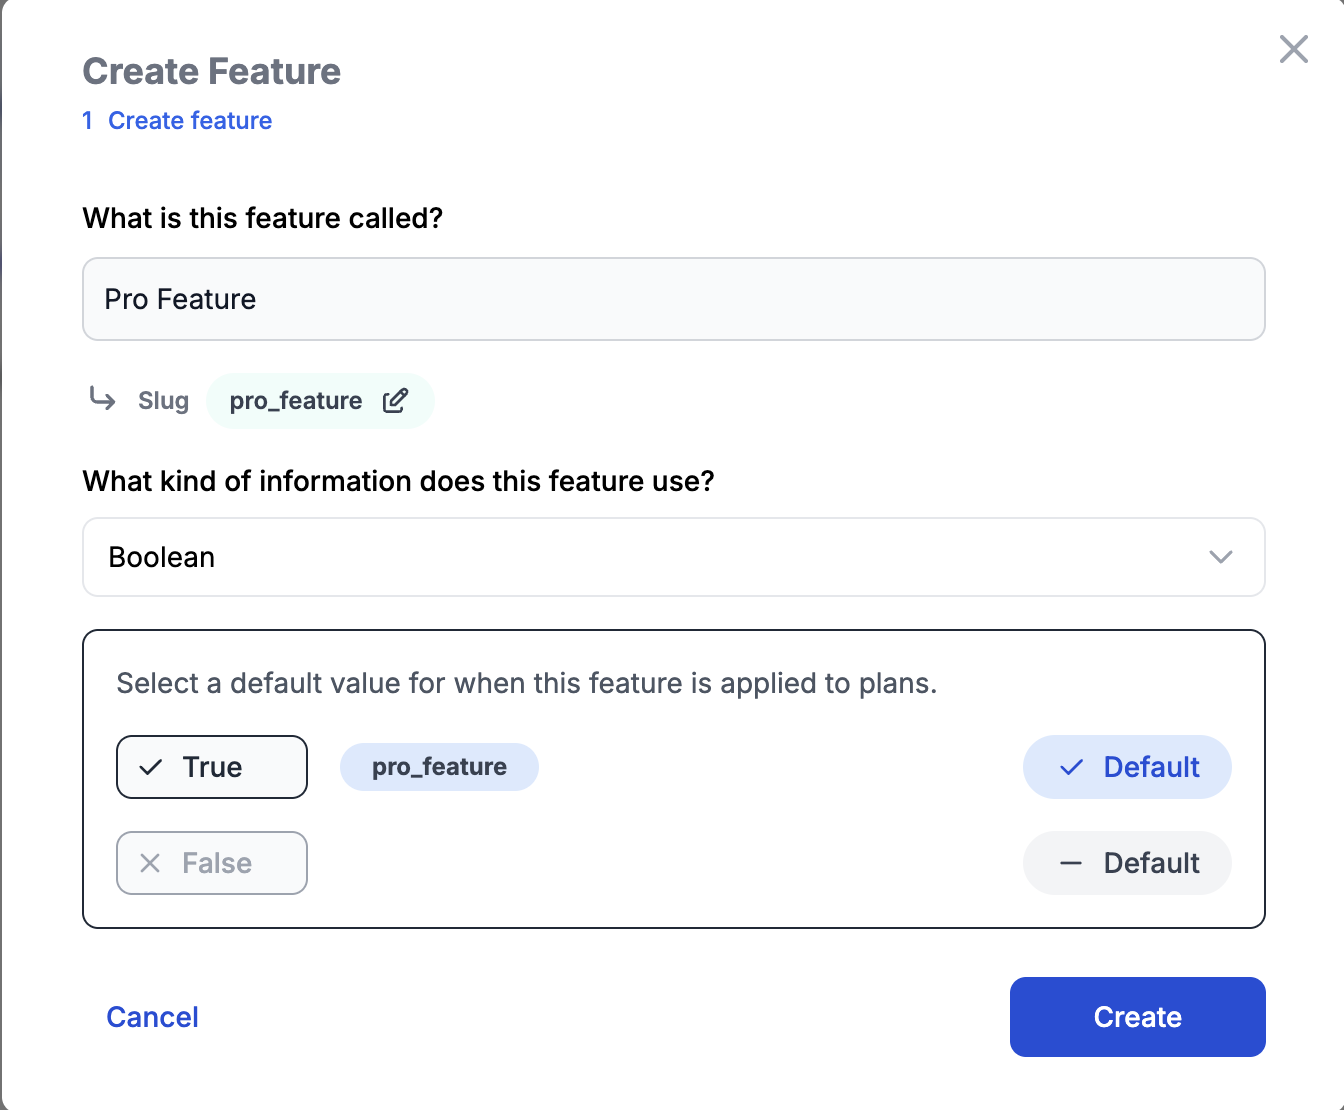Screen dimensions: 1344x1110
Task: Click the X icon in False option
Action: (x=150, y=863)
